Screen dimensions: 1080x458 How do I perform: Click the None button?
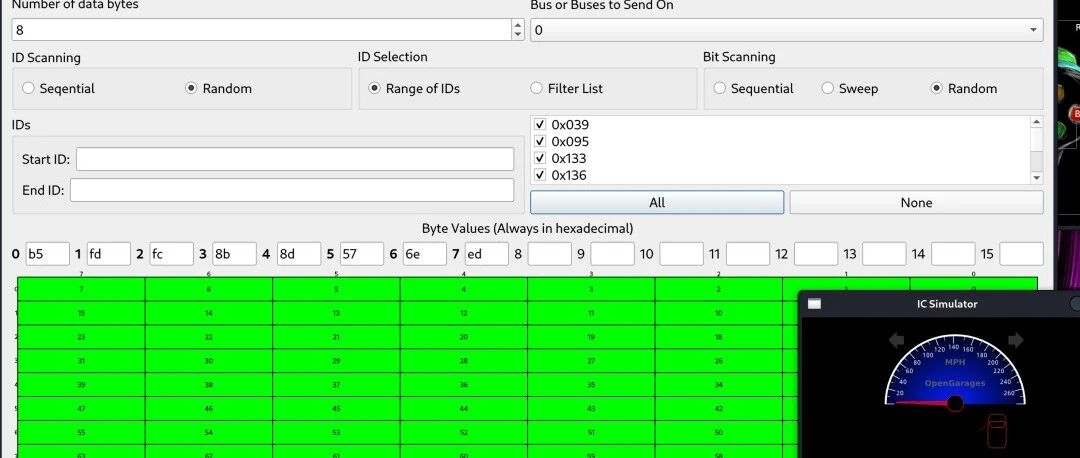[916, 202]
